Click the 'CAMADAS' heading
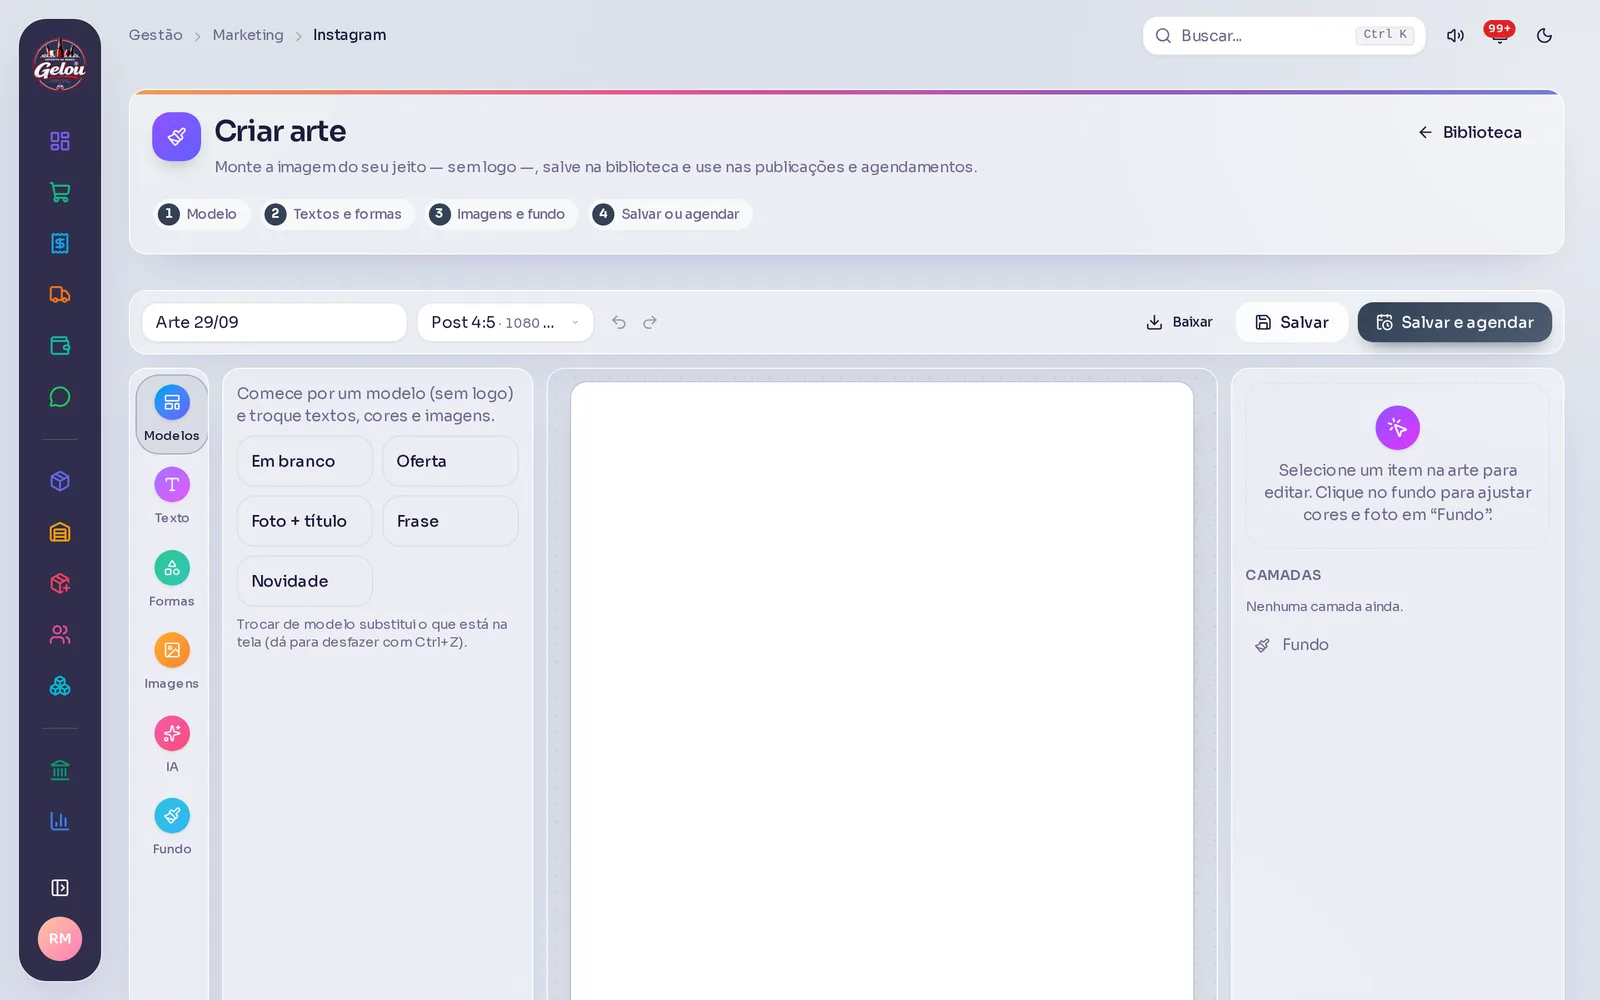This screenshot has height=1000, width=1600. 1283,575
